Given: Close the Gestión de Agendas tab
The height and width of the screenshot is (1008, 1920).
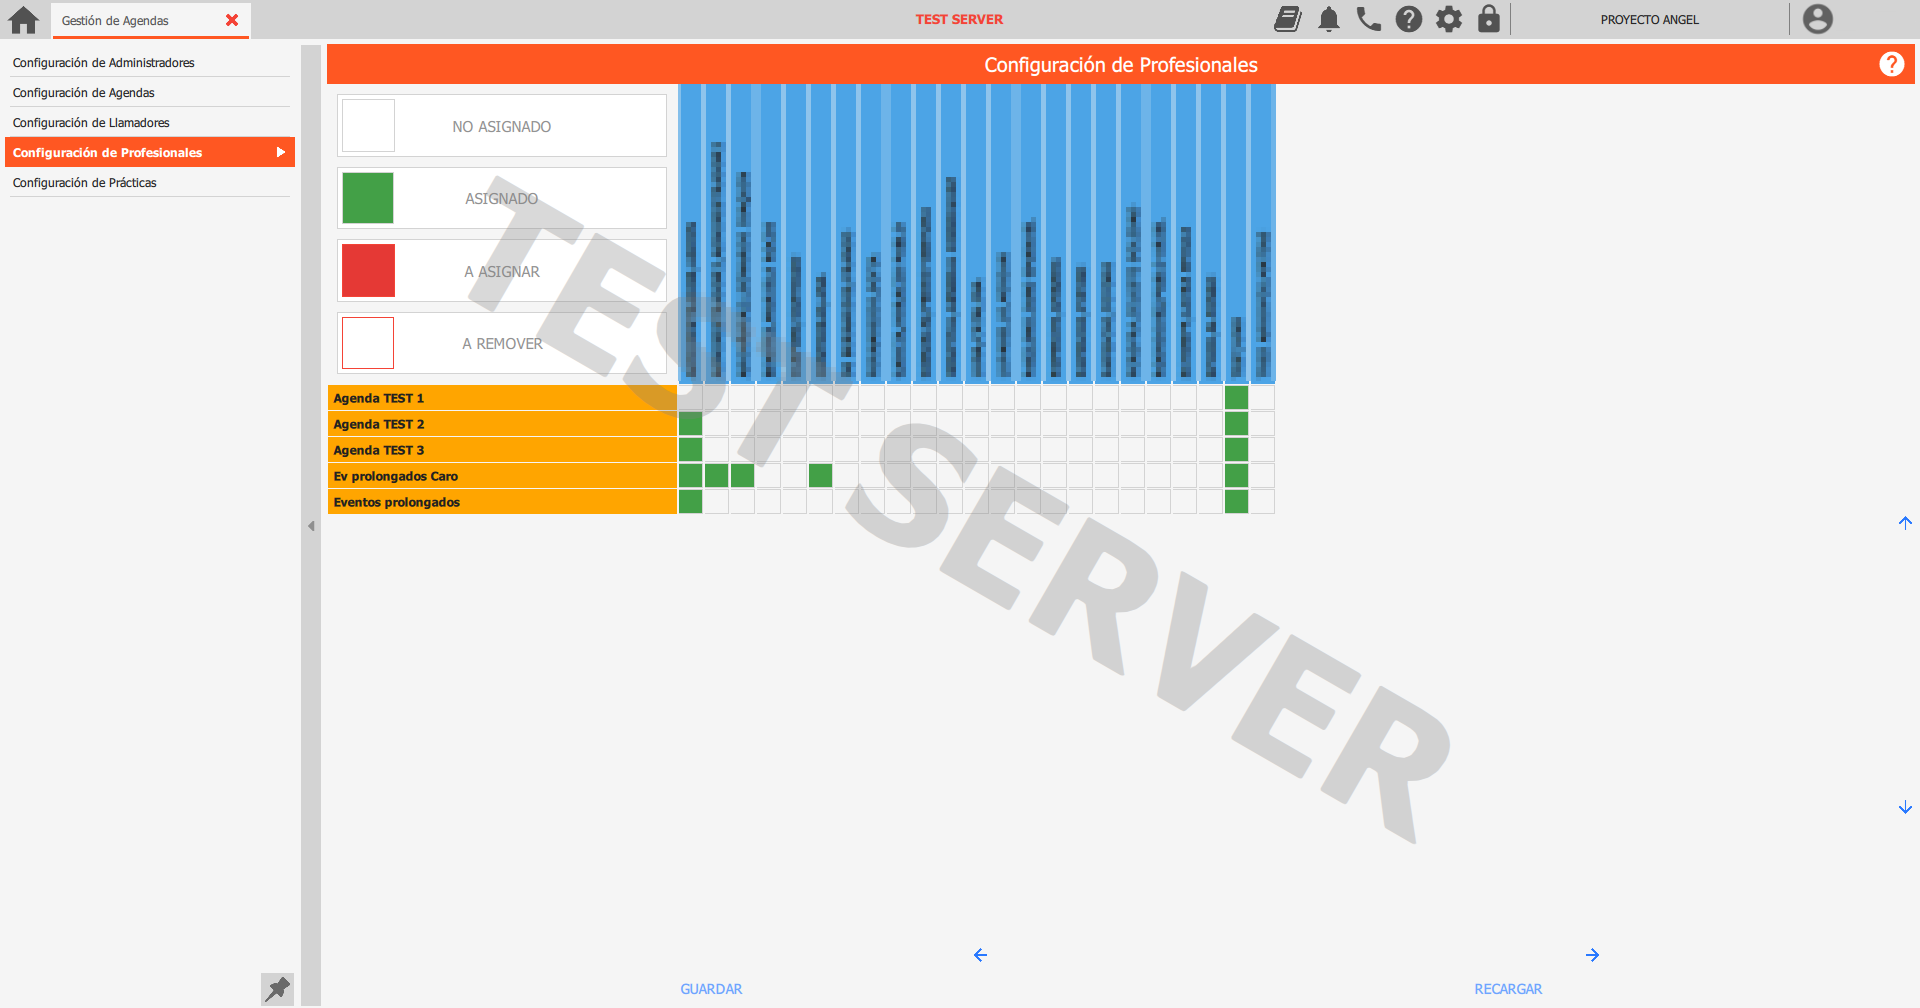Looking at the screenshot, I should (232, 20).
